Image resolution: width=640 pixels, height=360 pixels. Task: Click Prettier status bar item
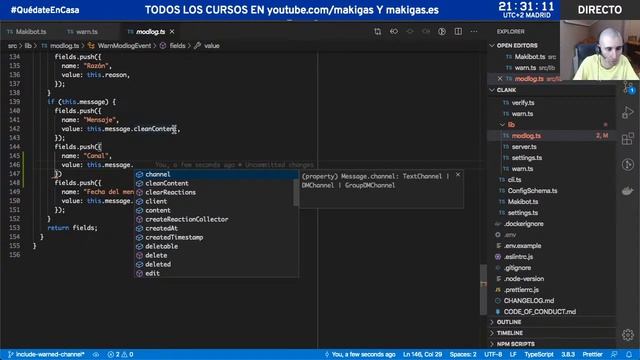pyautogui.click(x=592, y=355)
